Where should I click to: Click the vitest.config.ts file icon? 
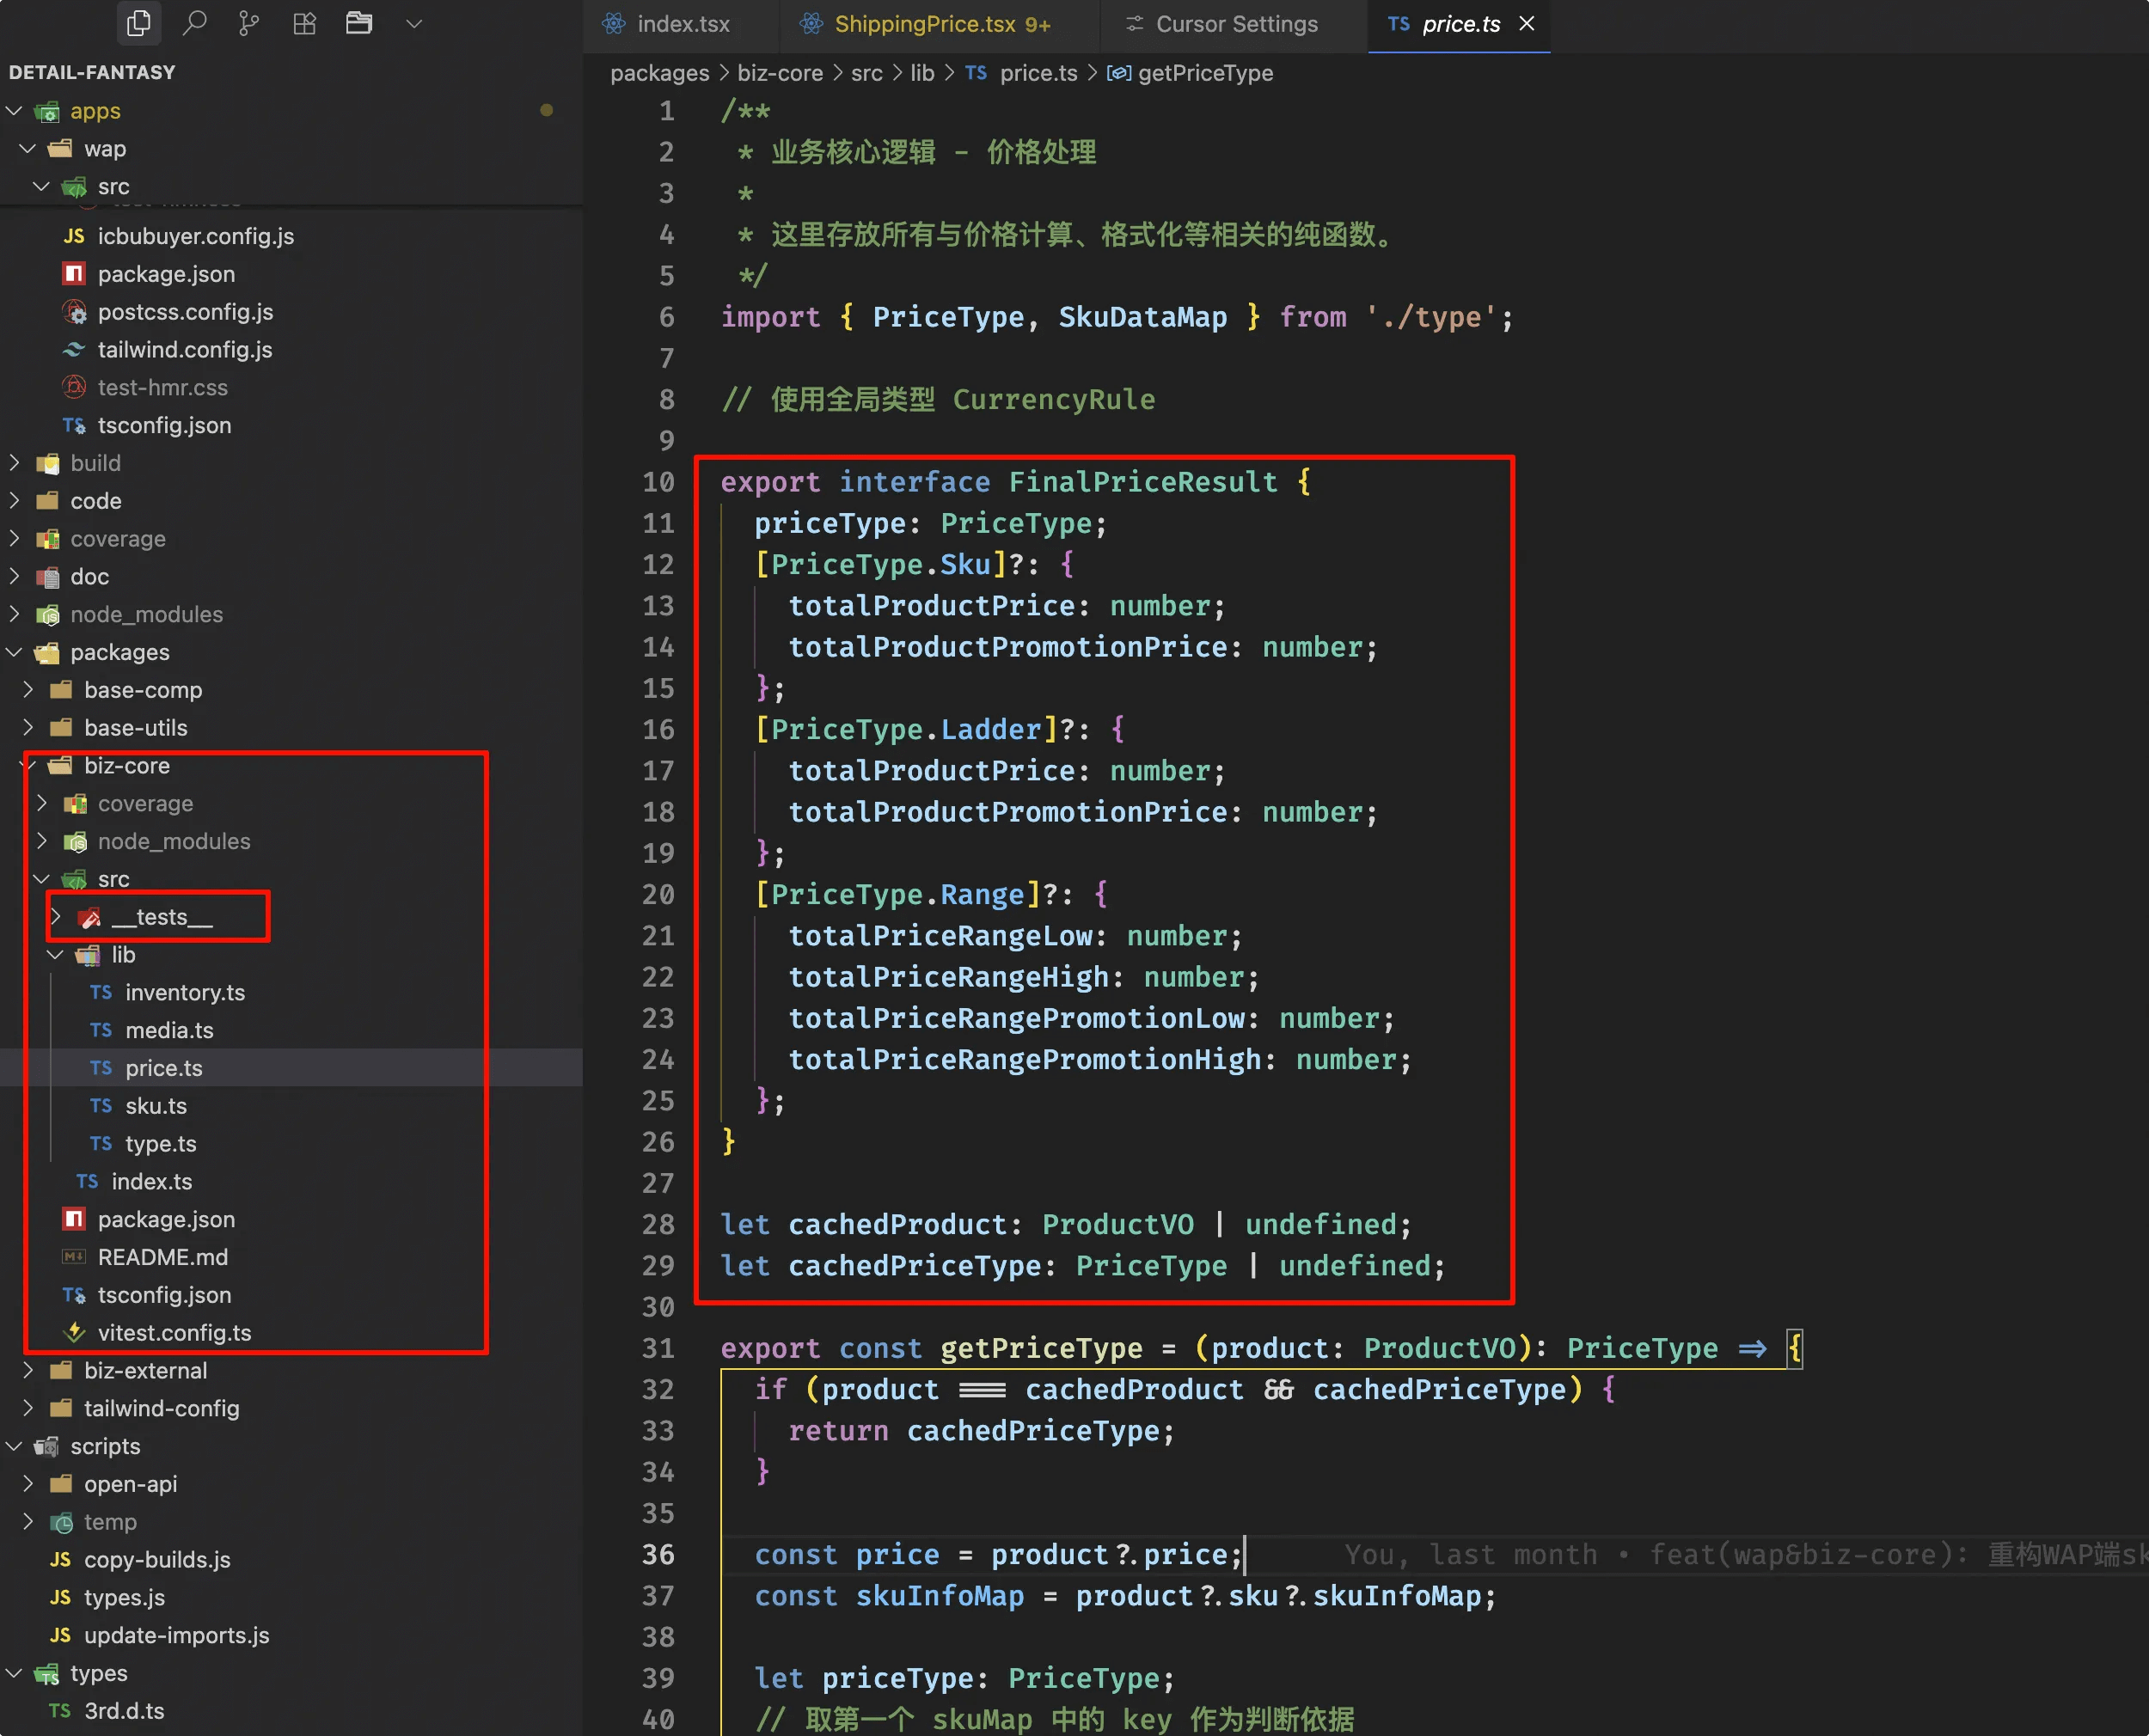click(74, 1332)
